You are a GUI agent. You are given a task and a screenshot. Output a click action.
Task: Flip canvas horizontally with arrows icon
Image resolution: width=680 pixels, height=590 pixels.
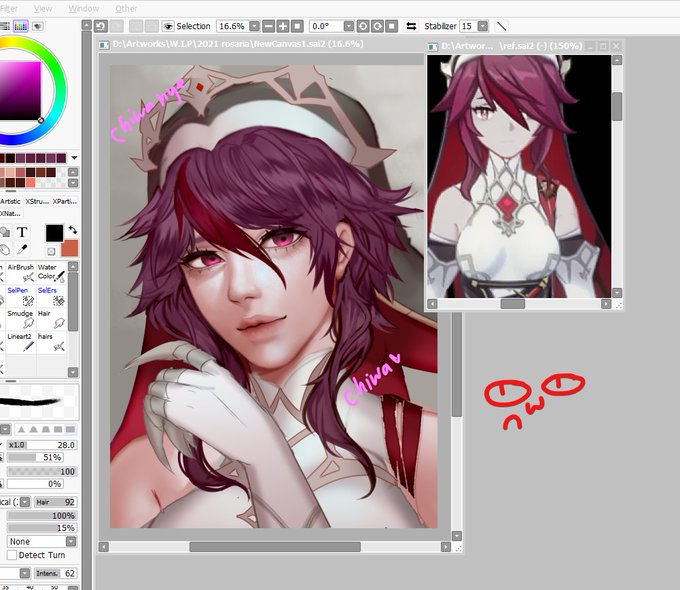point(411,26)
